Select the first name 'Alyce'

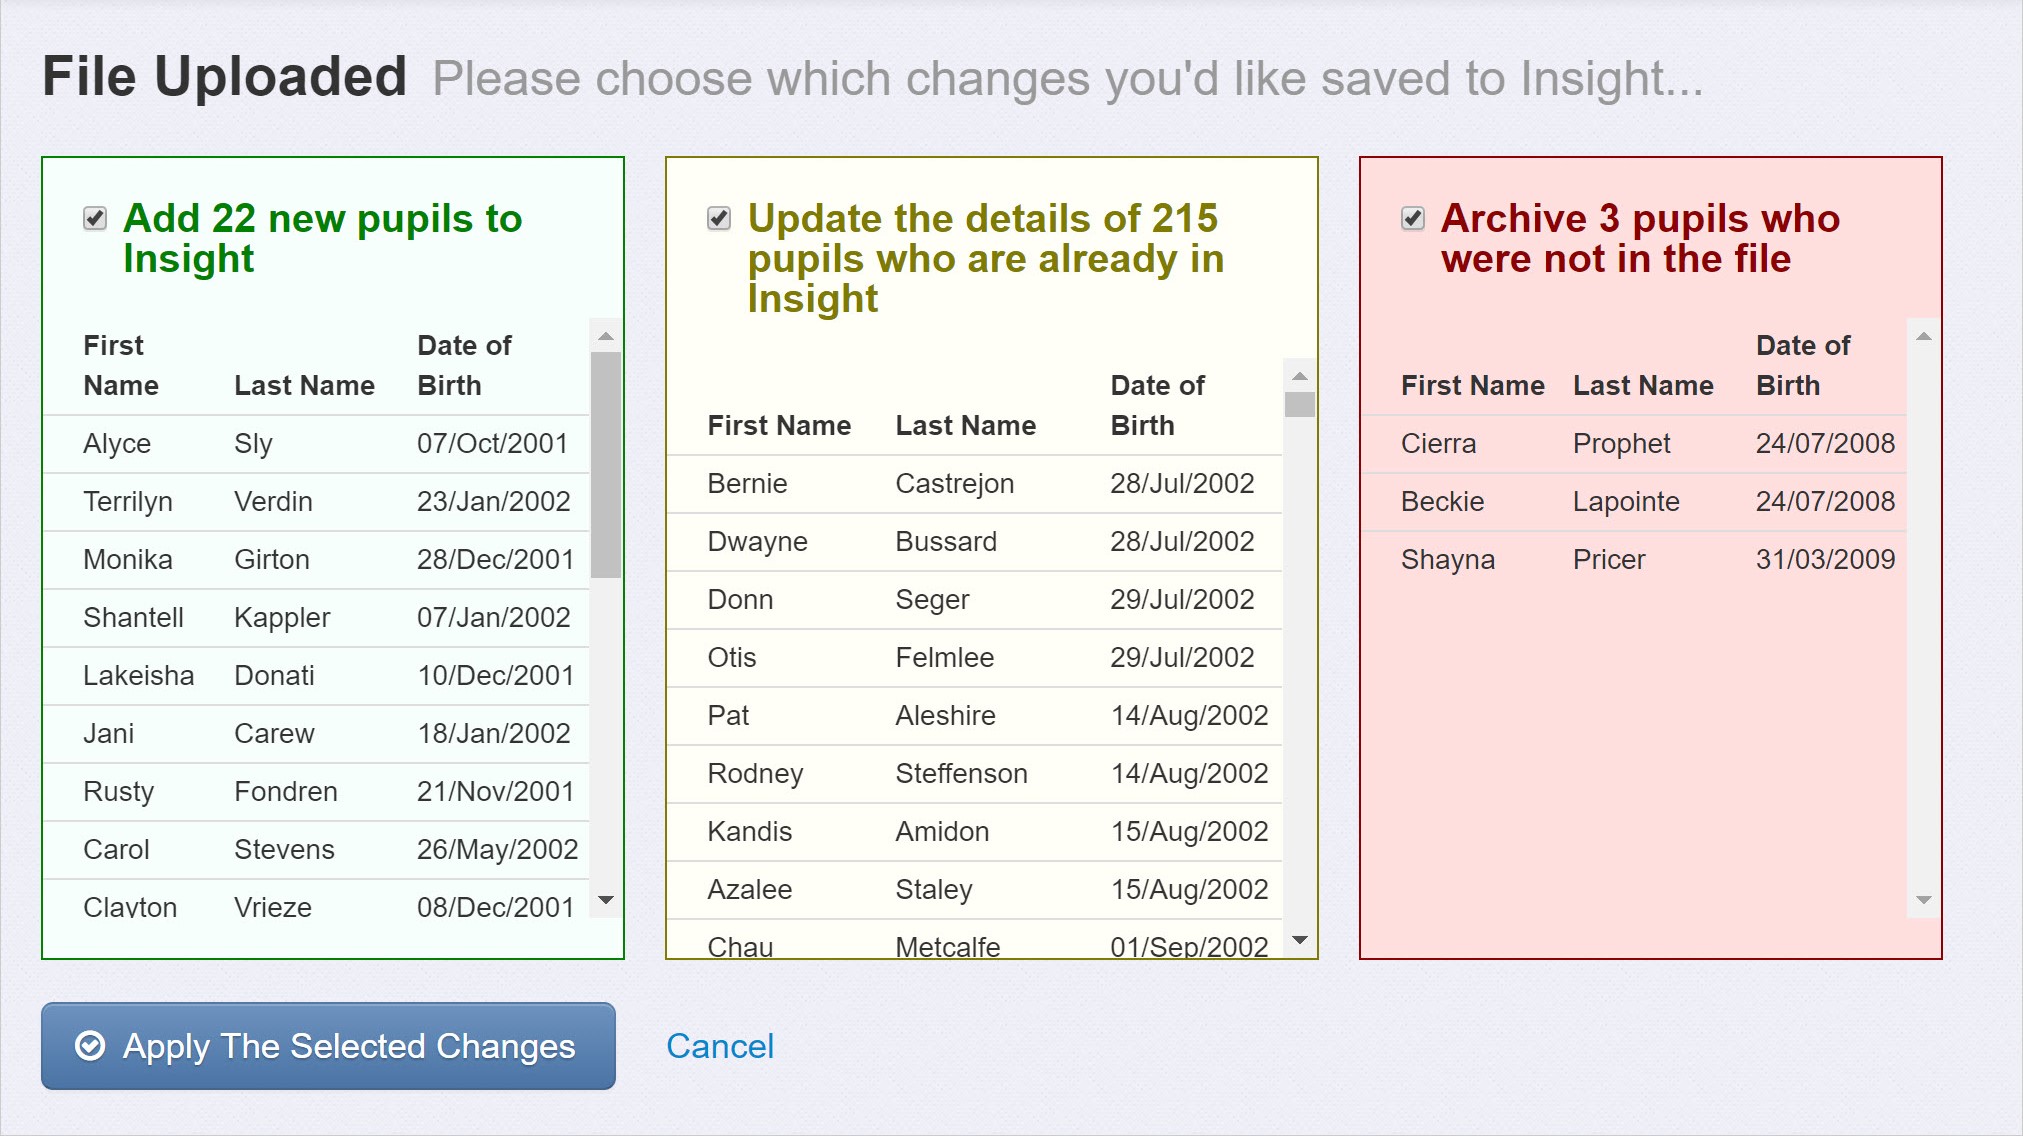coord(117,443)
